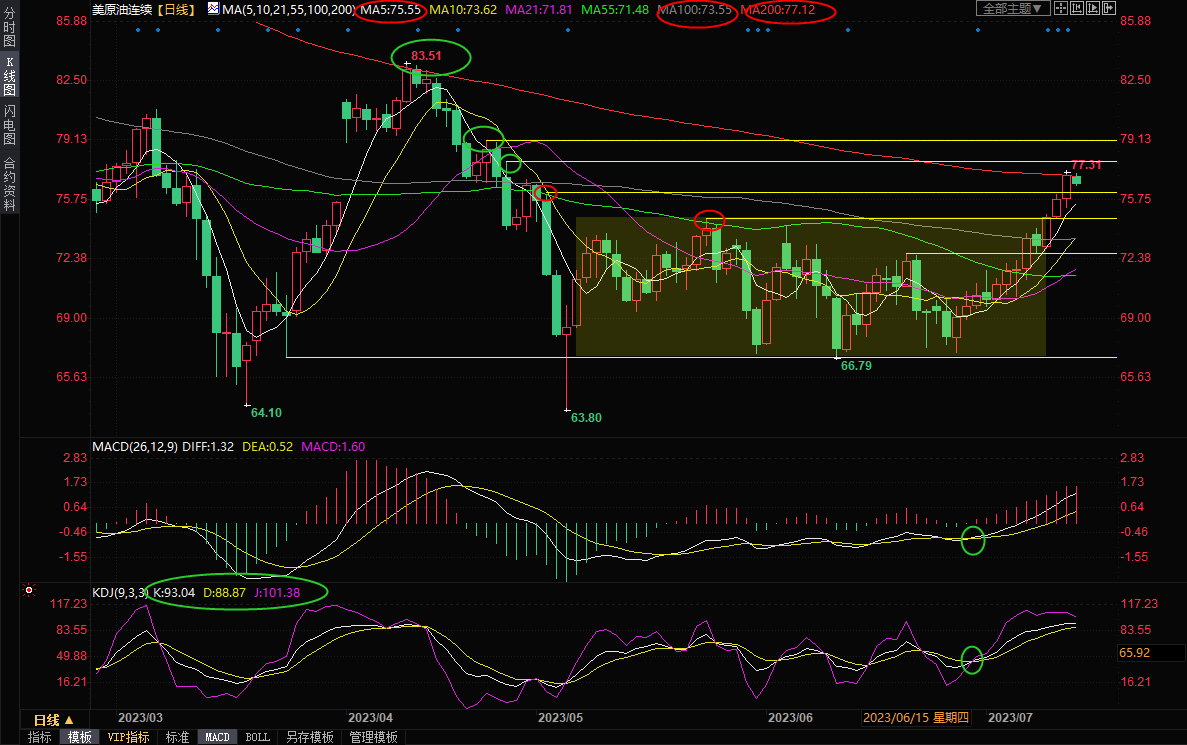Open 合约资料 in left sidebar

tap(9, 184)
